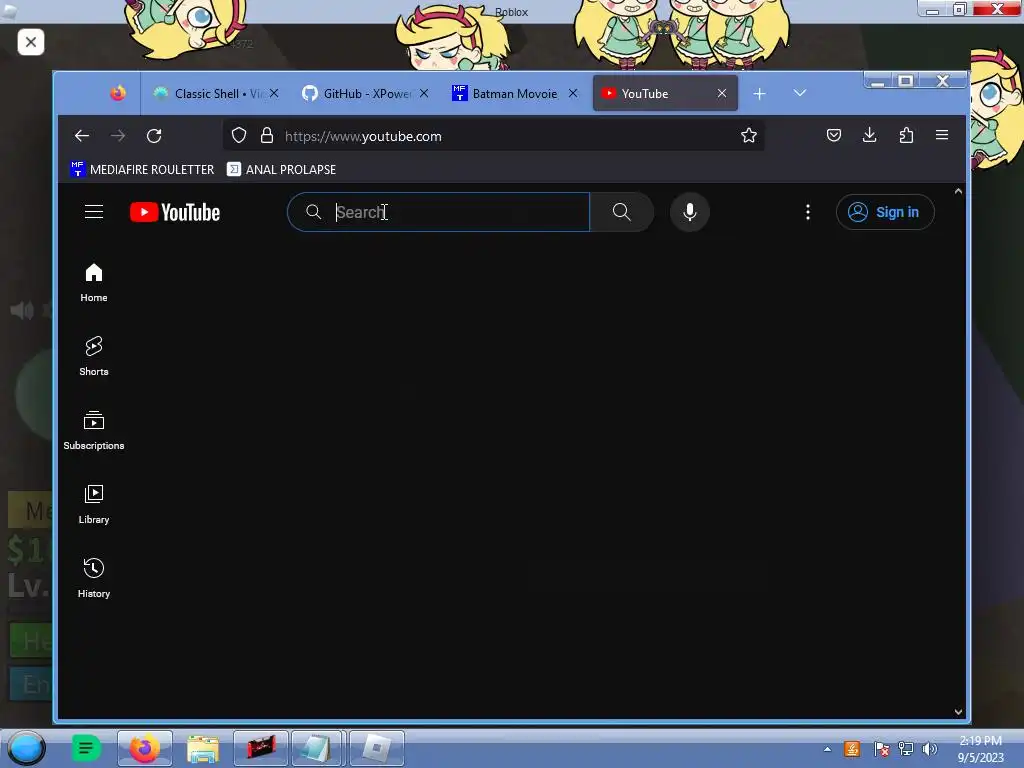Image resolution: width=1024 pixels, height=768 pixels.
Task: Click the Windows Start orb
Action: (27, 748)
